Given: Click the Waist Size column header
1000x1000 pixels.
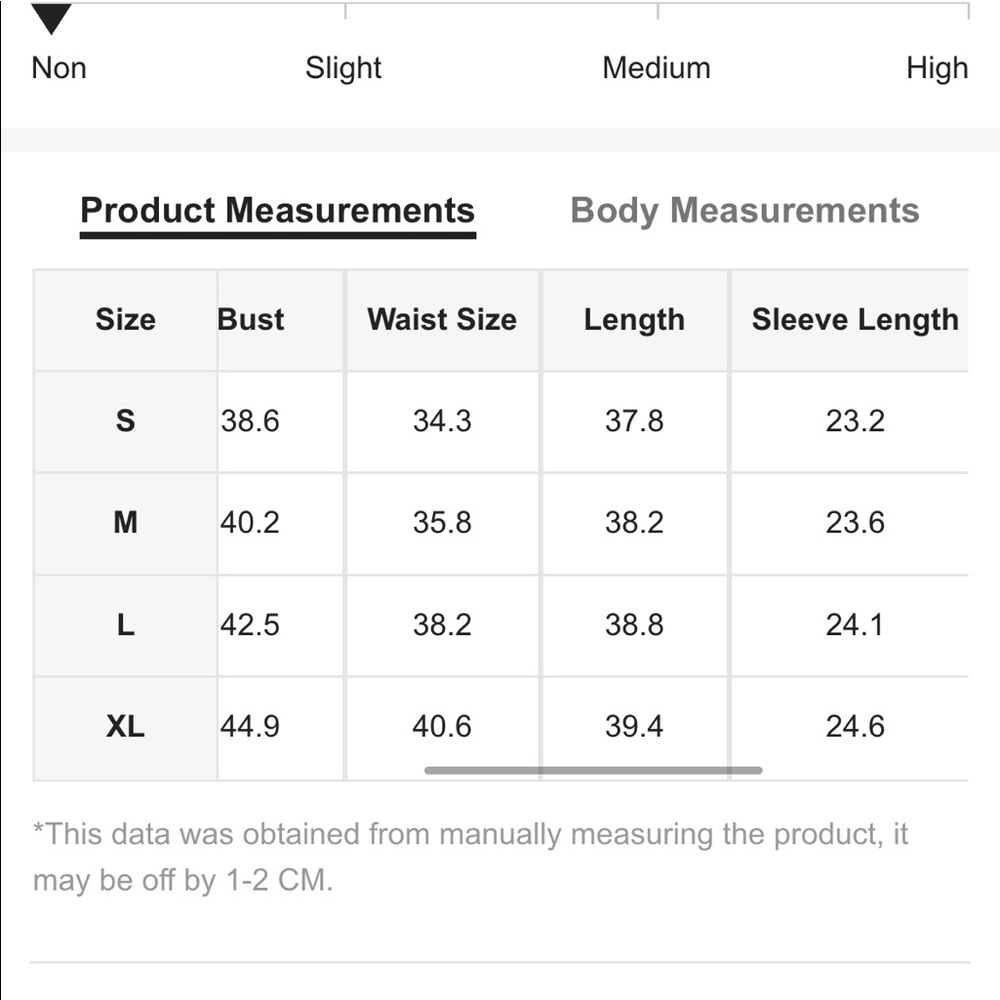Looking at the screenshot, I should (442, 320).
